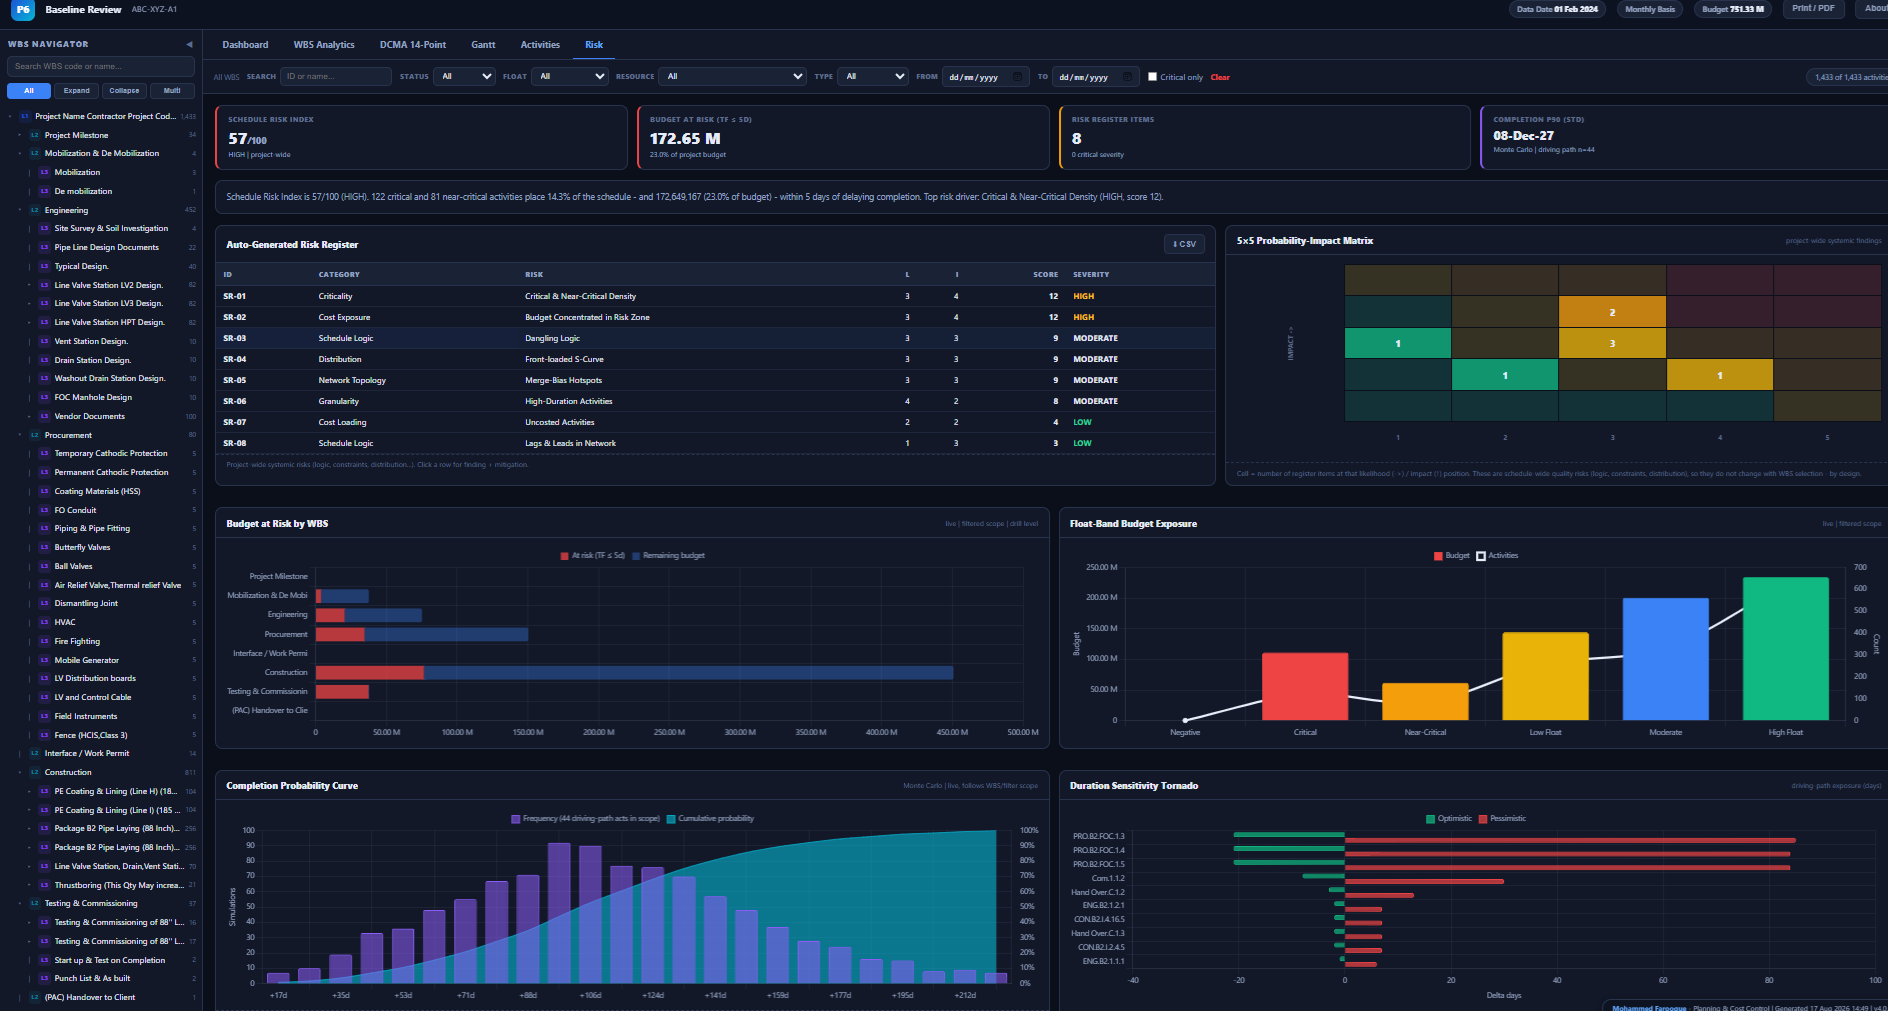Viewport: 1888px width, 1011px height.
Task: Open the RESOURCE filter dropdown
Action: tap(734, 76)
